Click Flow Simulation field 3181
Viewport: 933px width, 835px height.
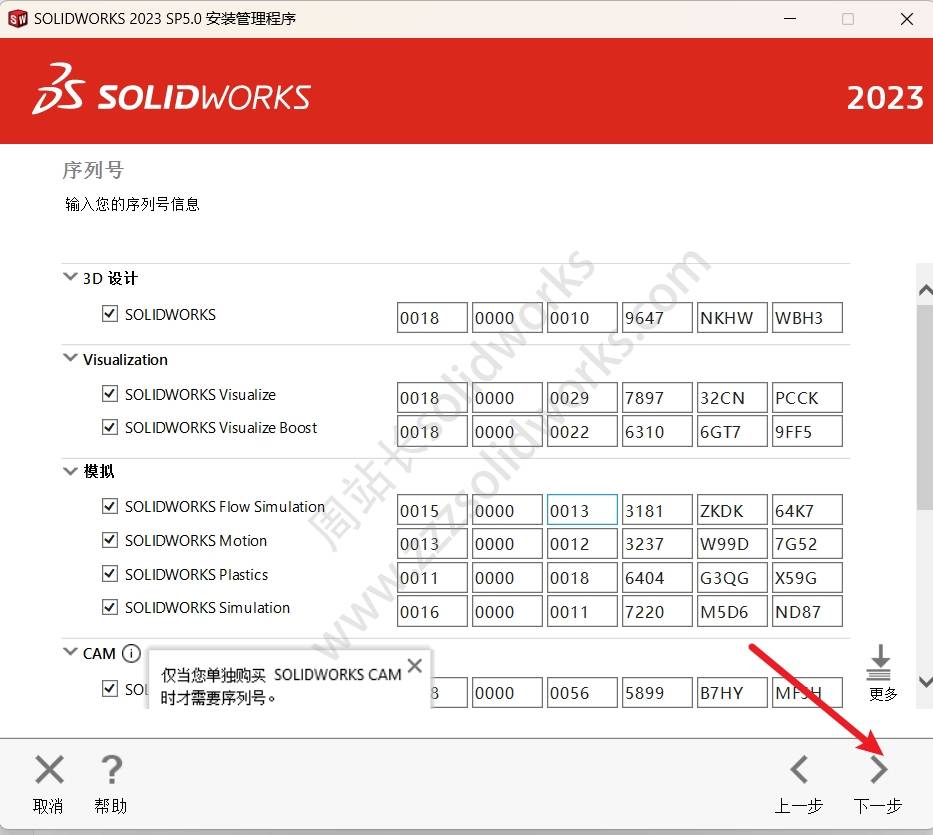[657, 509]
